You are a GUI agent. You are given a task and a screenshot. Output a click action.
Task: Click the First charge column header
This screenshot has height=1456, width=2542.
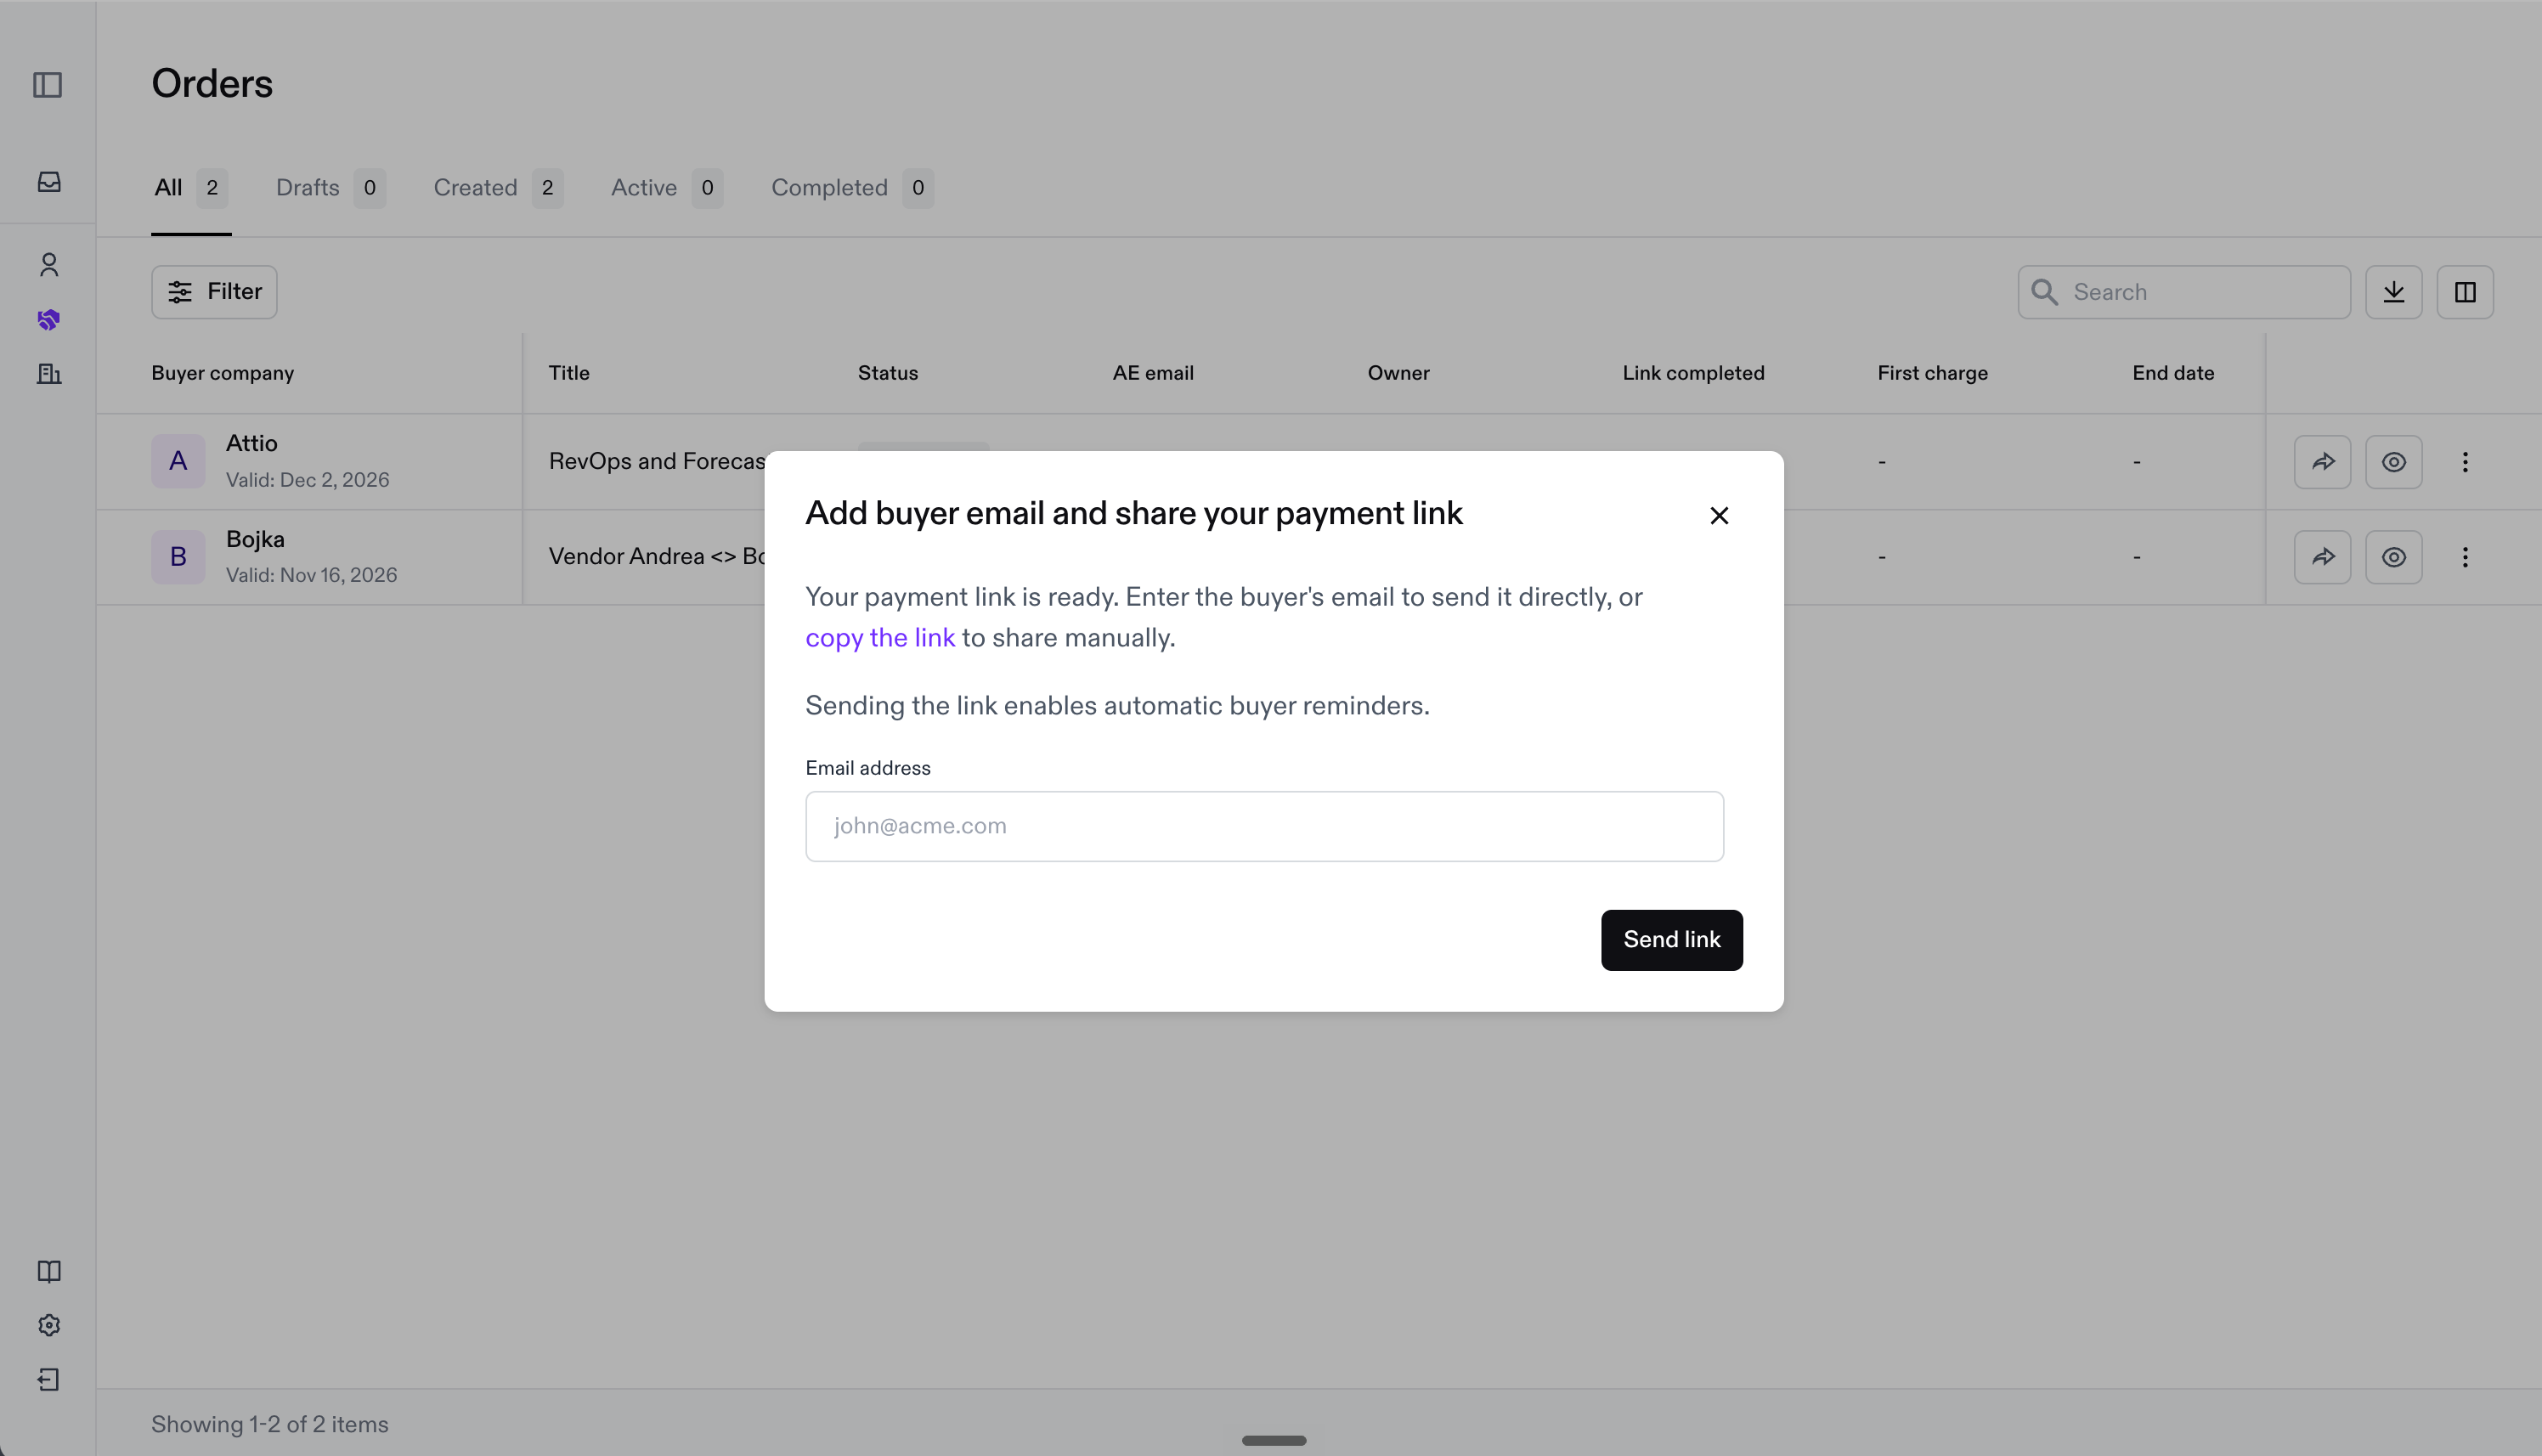tap(1932, 373)
